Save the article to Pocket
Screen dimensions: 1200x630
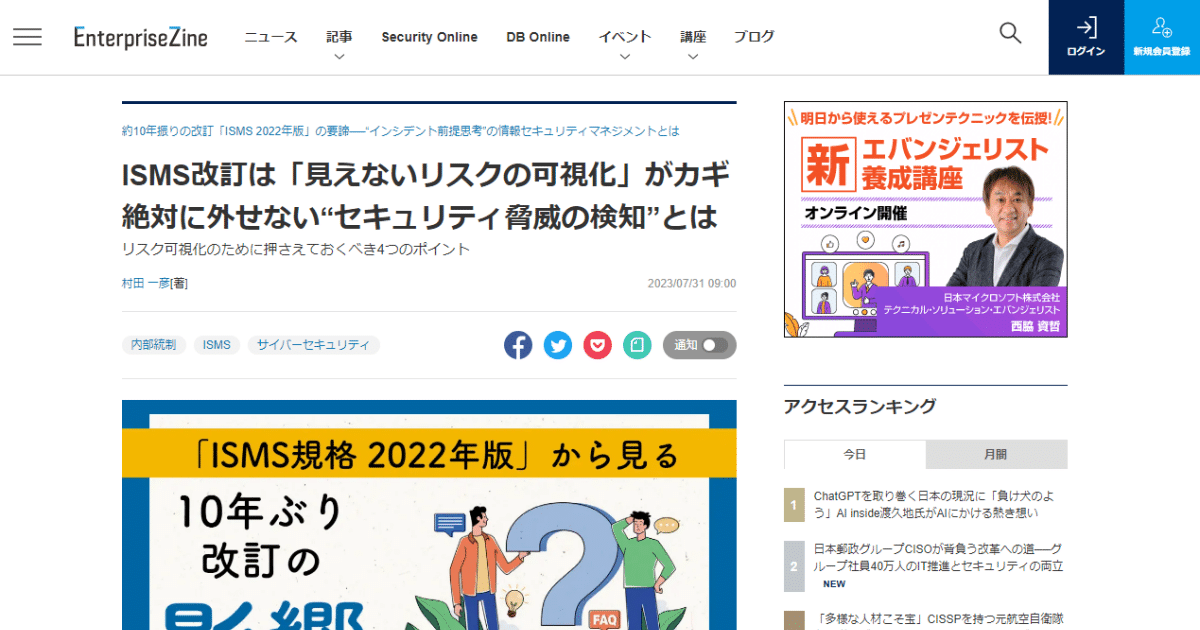coord(597,345)
